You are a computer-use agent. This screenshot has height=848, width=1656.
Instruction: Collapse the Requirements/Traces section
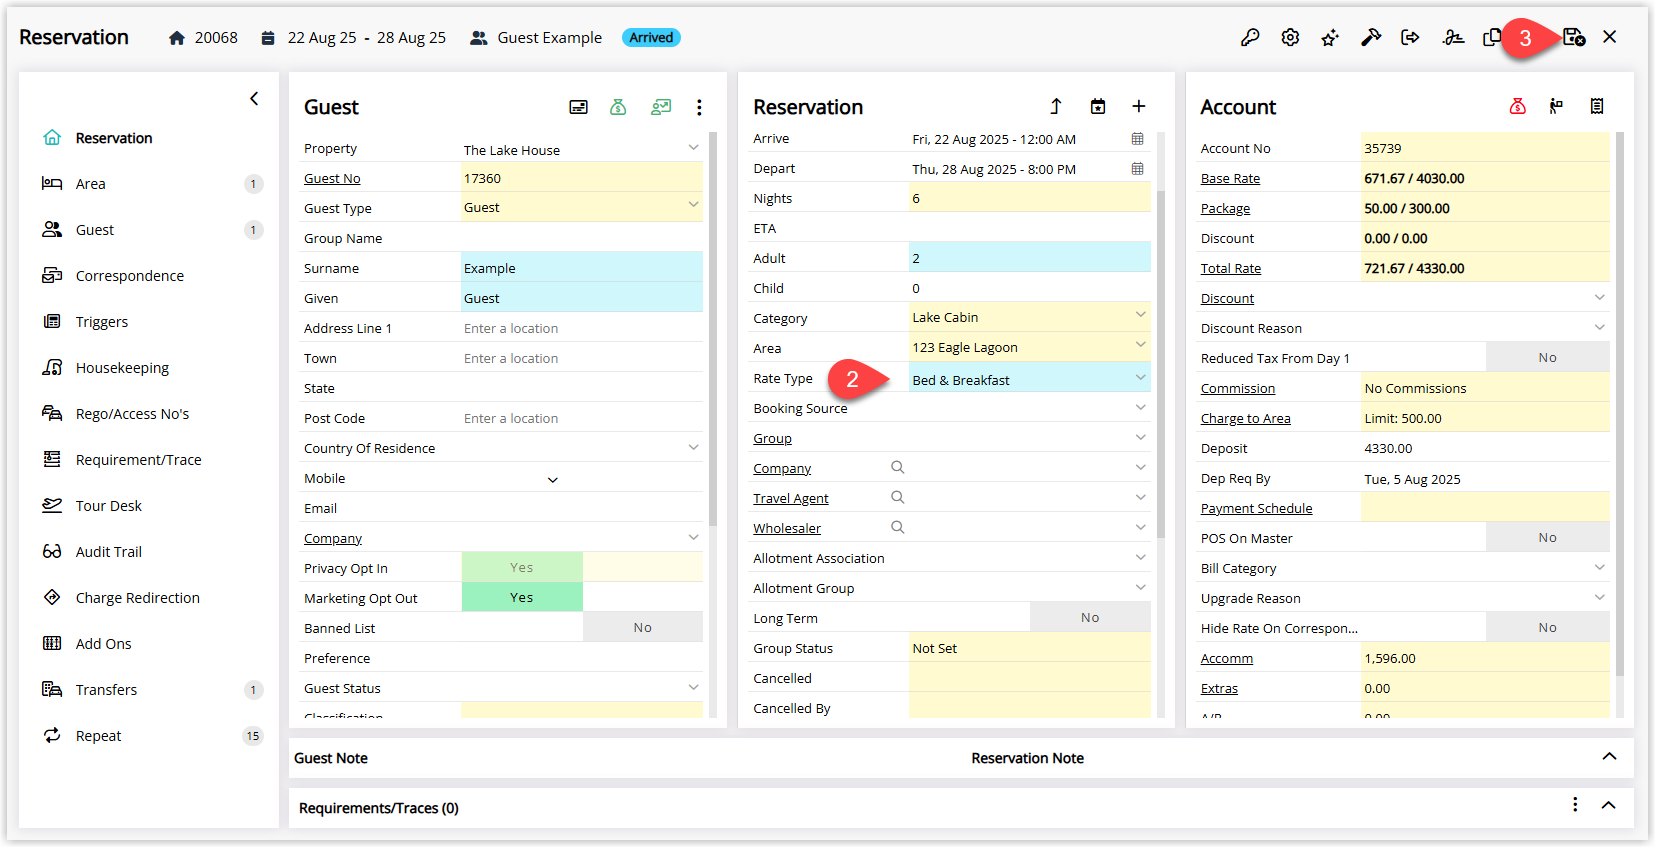pos(1608,805)
